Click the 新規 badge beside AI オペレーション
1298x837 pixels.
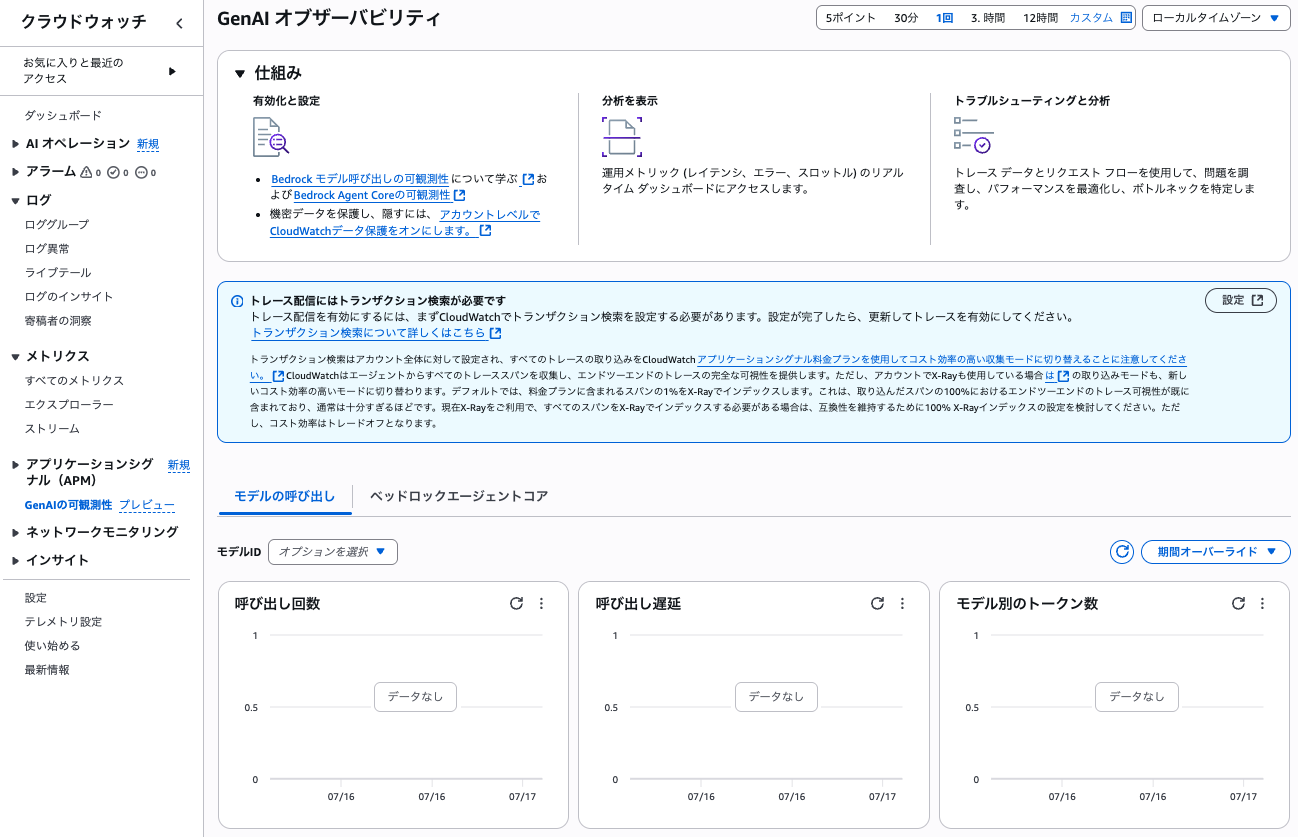point(148,144)
